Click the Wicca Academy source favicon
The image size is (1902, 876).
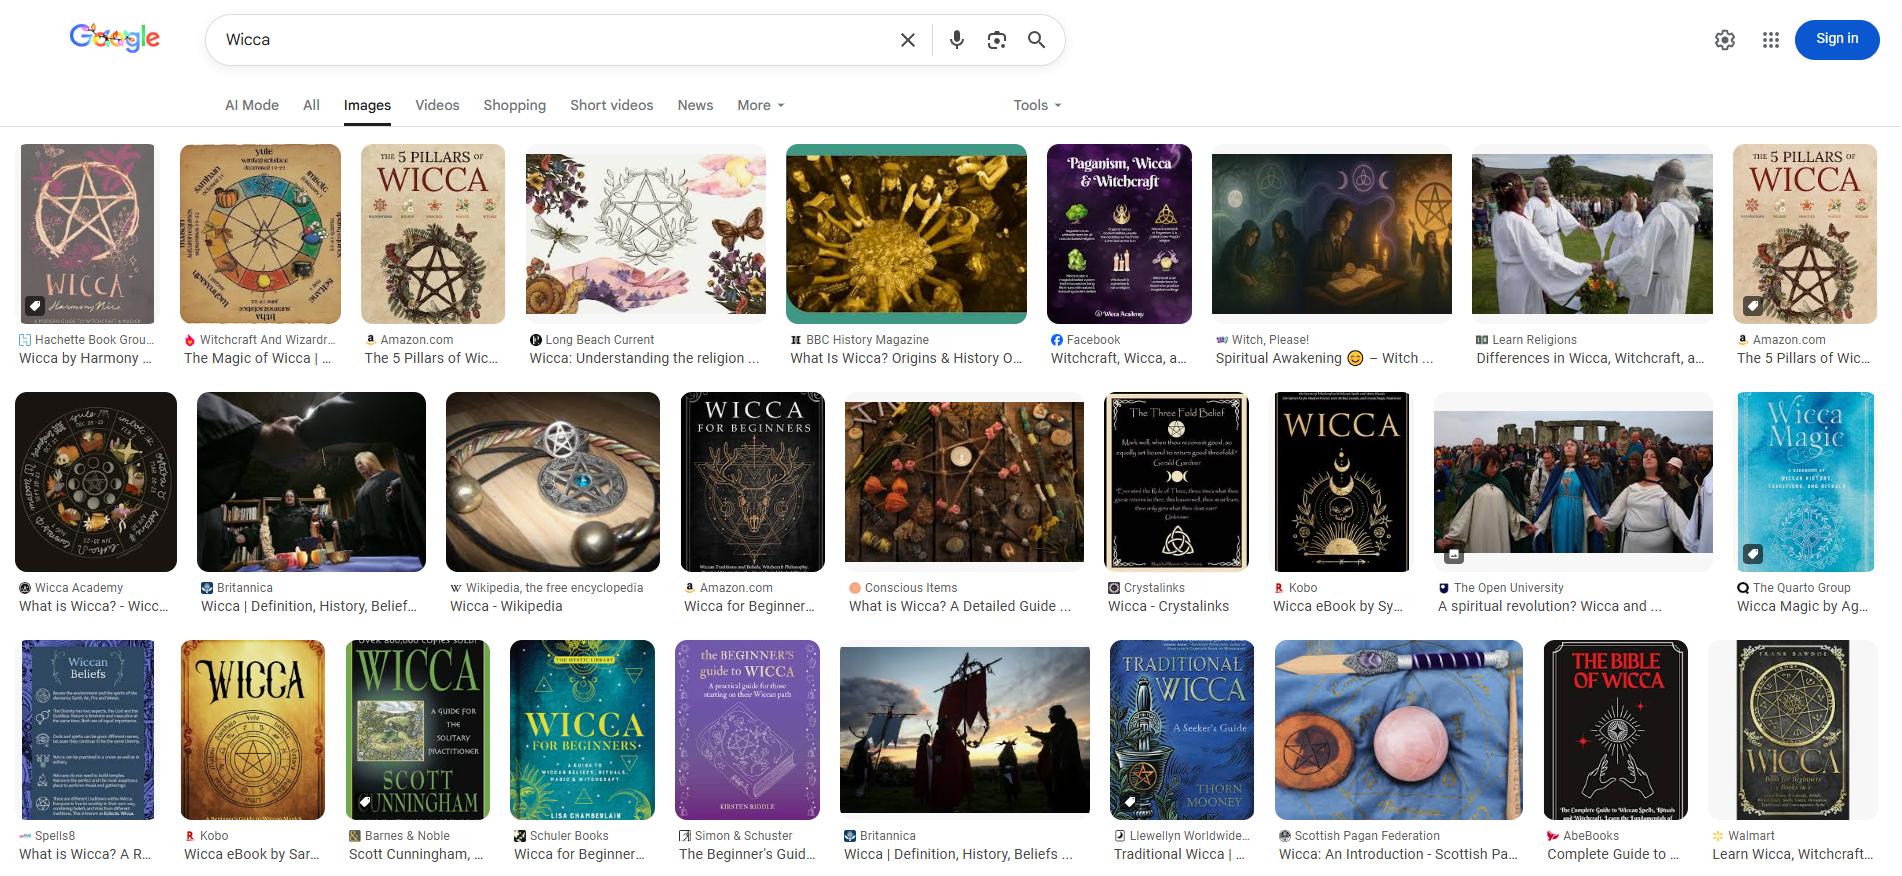coord(25,588)
